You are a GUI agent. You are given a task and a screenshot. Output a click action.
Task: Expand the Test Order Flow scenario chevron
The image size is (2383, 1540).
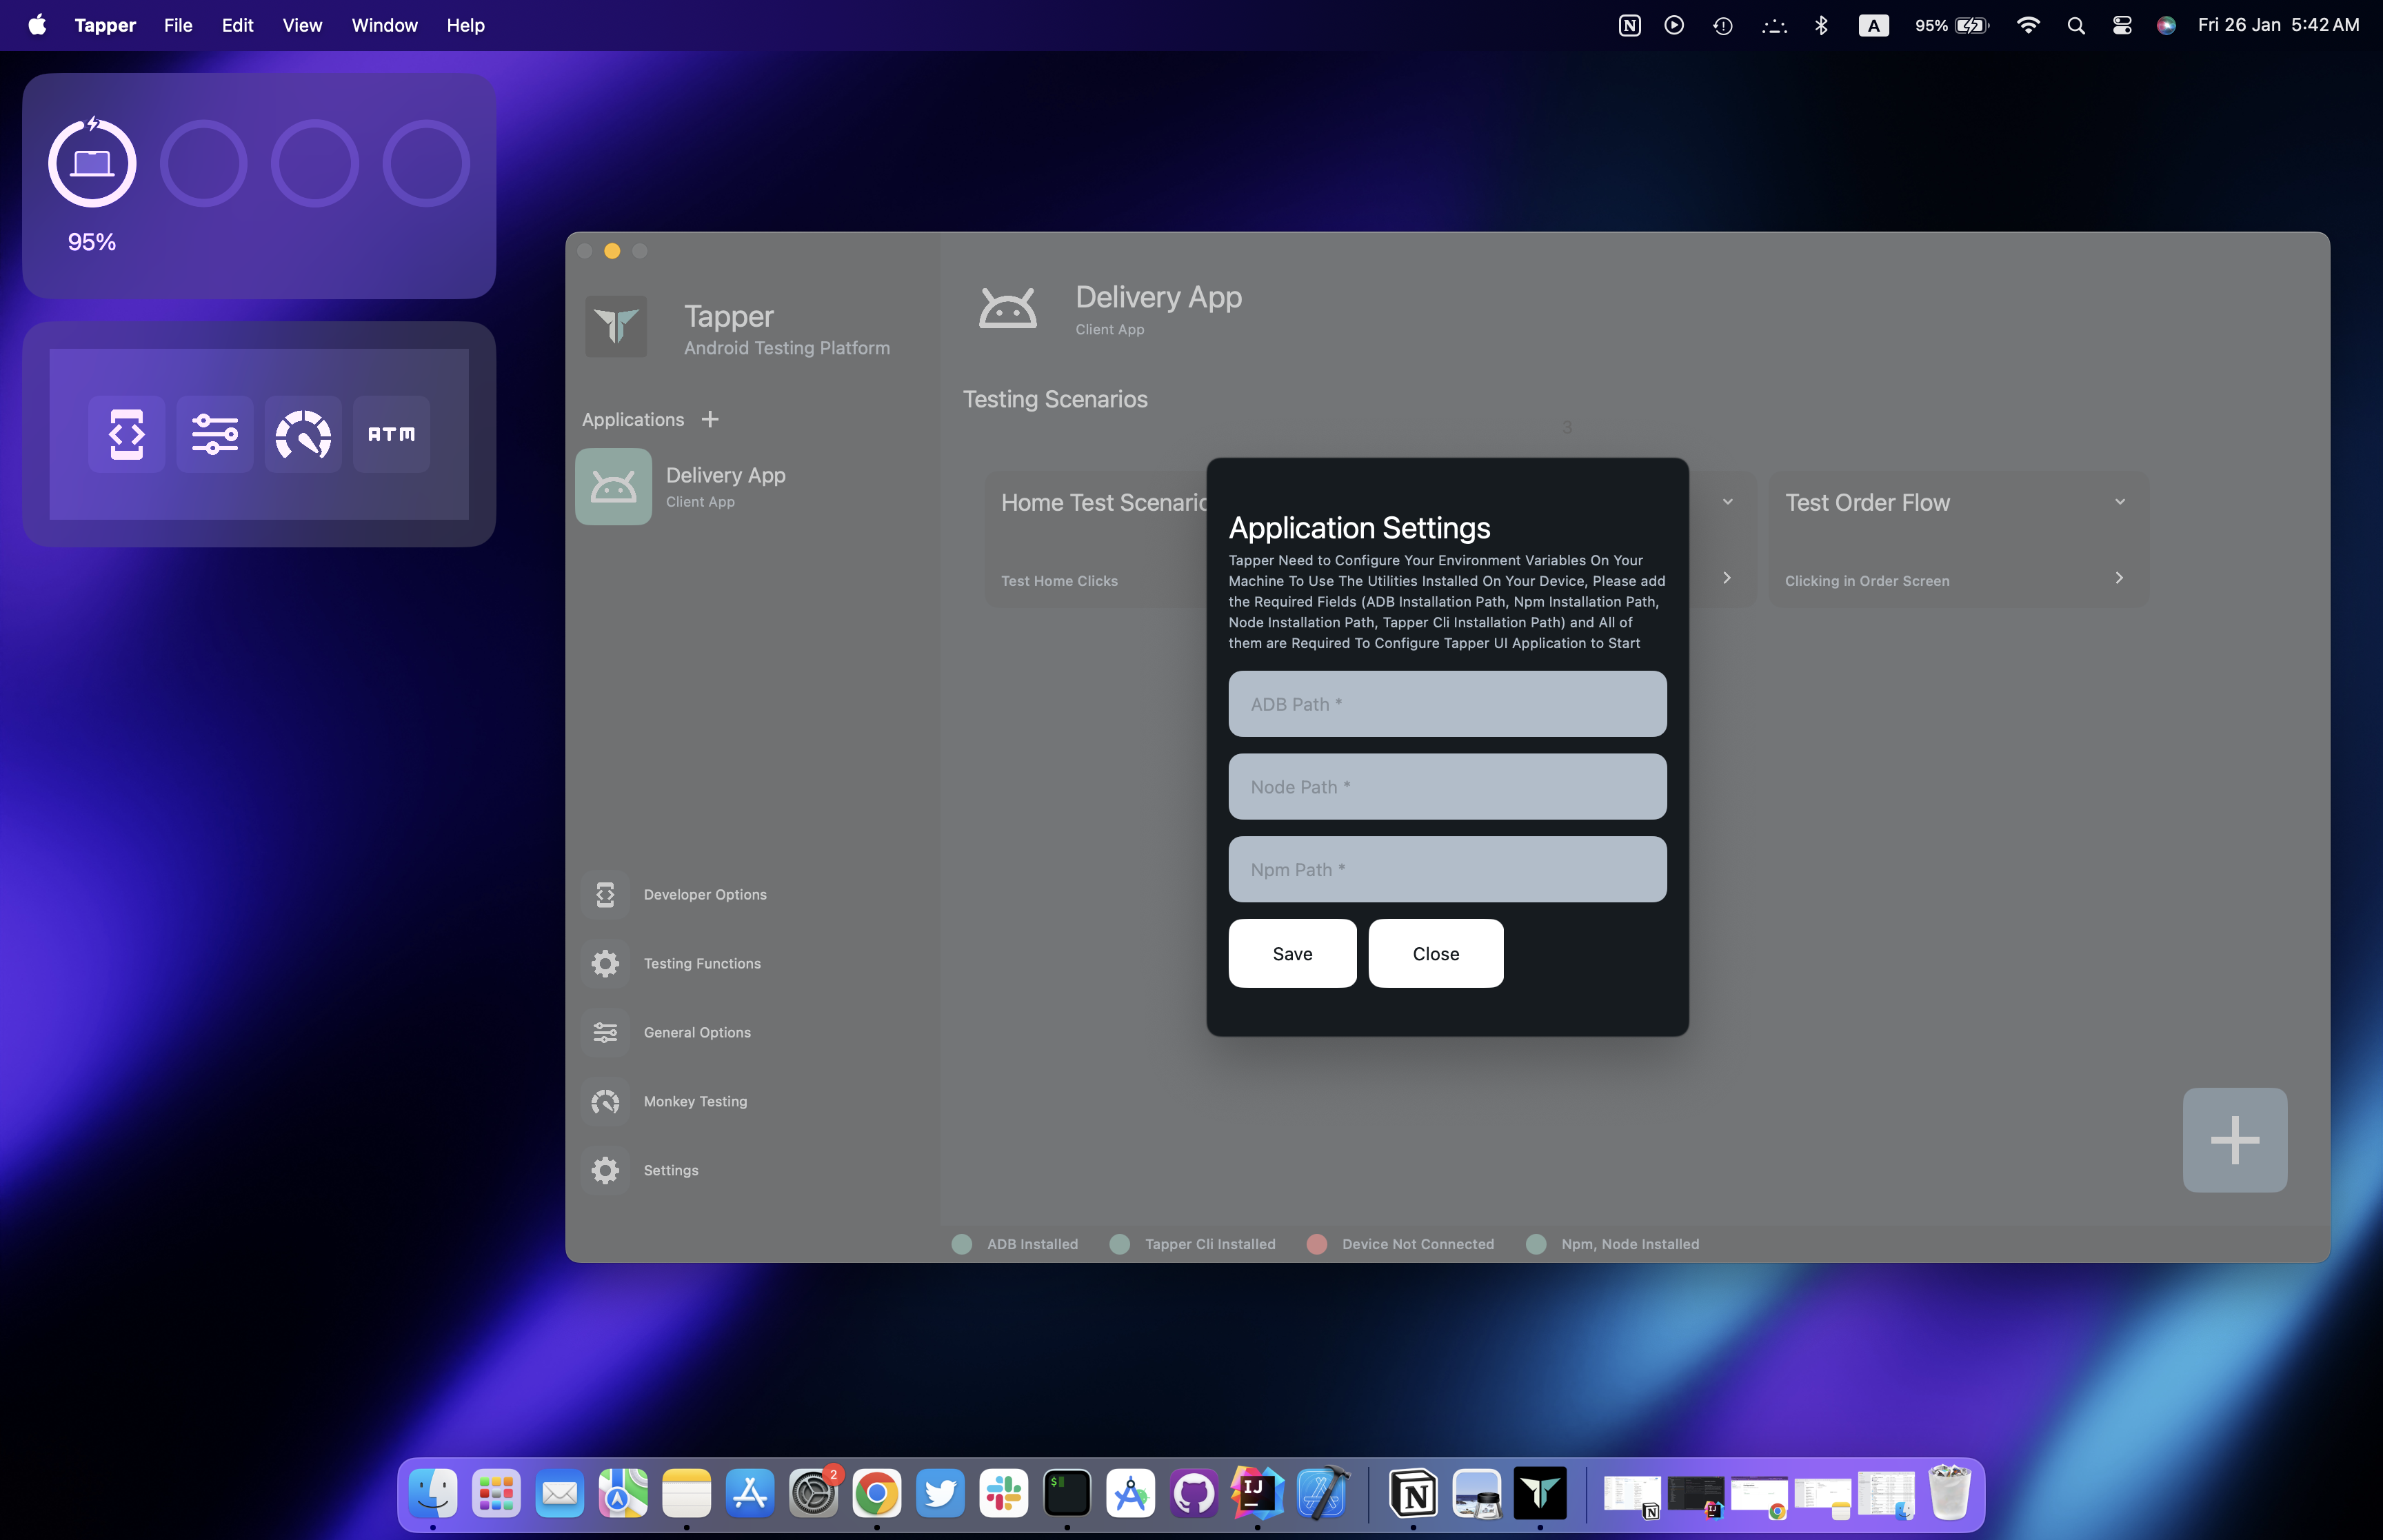tap(2120, 501)
